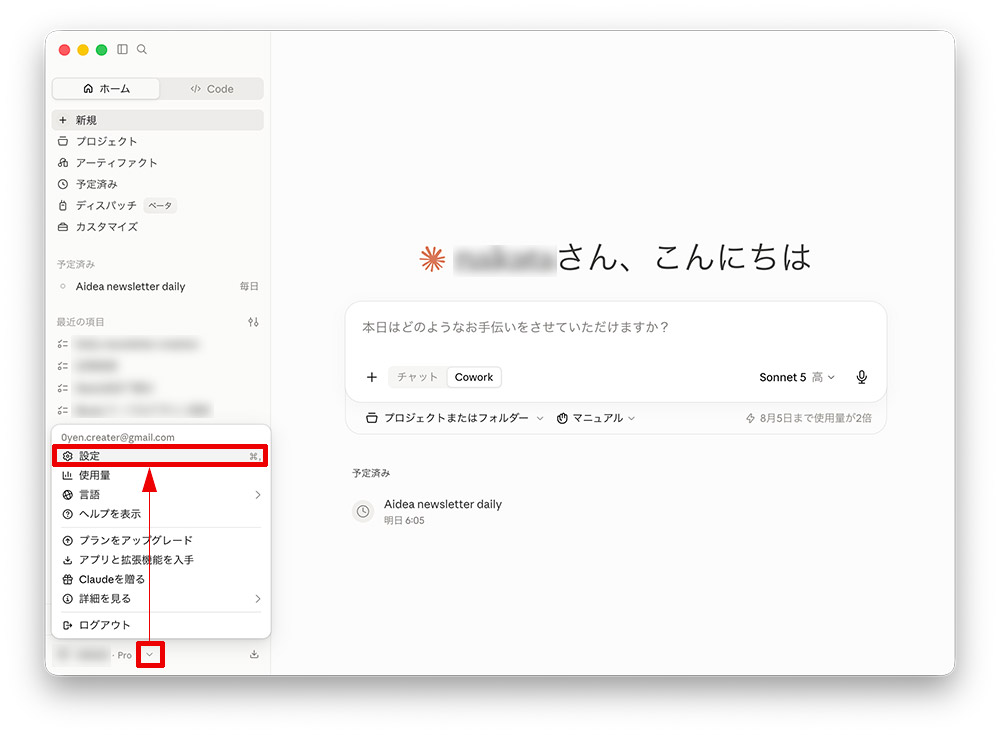Click ログアウト to sign out

coord(160,625)
